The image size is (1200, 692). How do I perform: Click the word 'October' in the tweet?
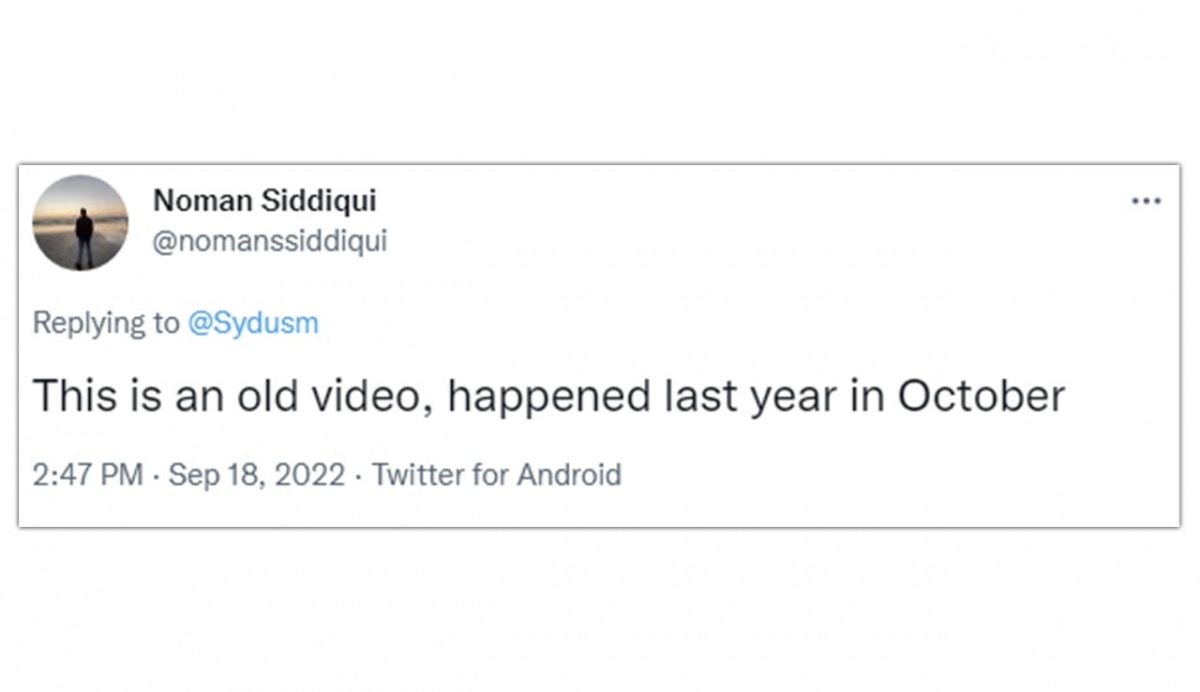[x=980, y=397]
